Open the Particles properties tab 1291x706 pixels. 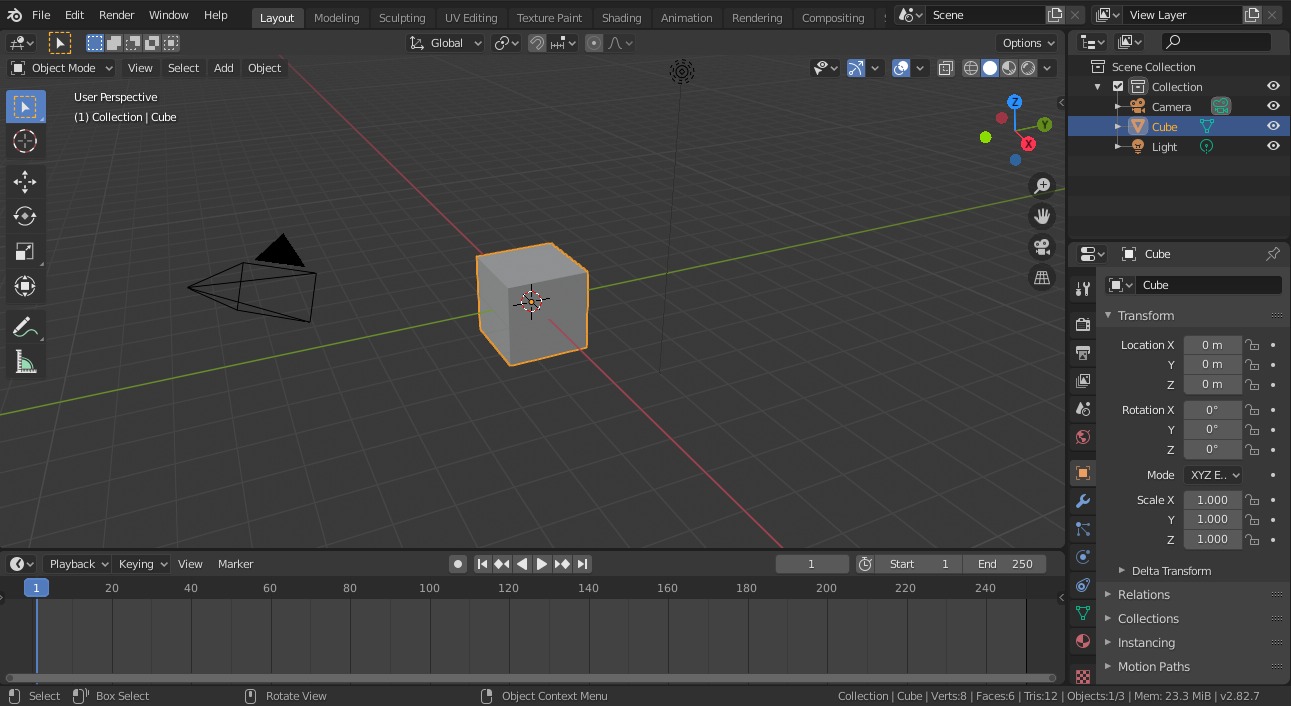click(x=1082, y=529)
